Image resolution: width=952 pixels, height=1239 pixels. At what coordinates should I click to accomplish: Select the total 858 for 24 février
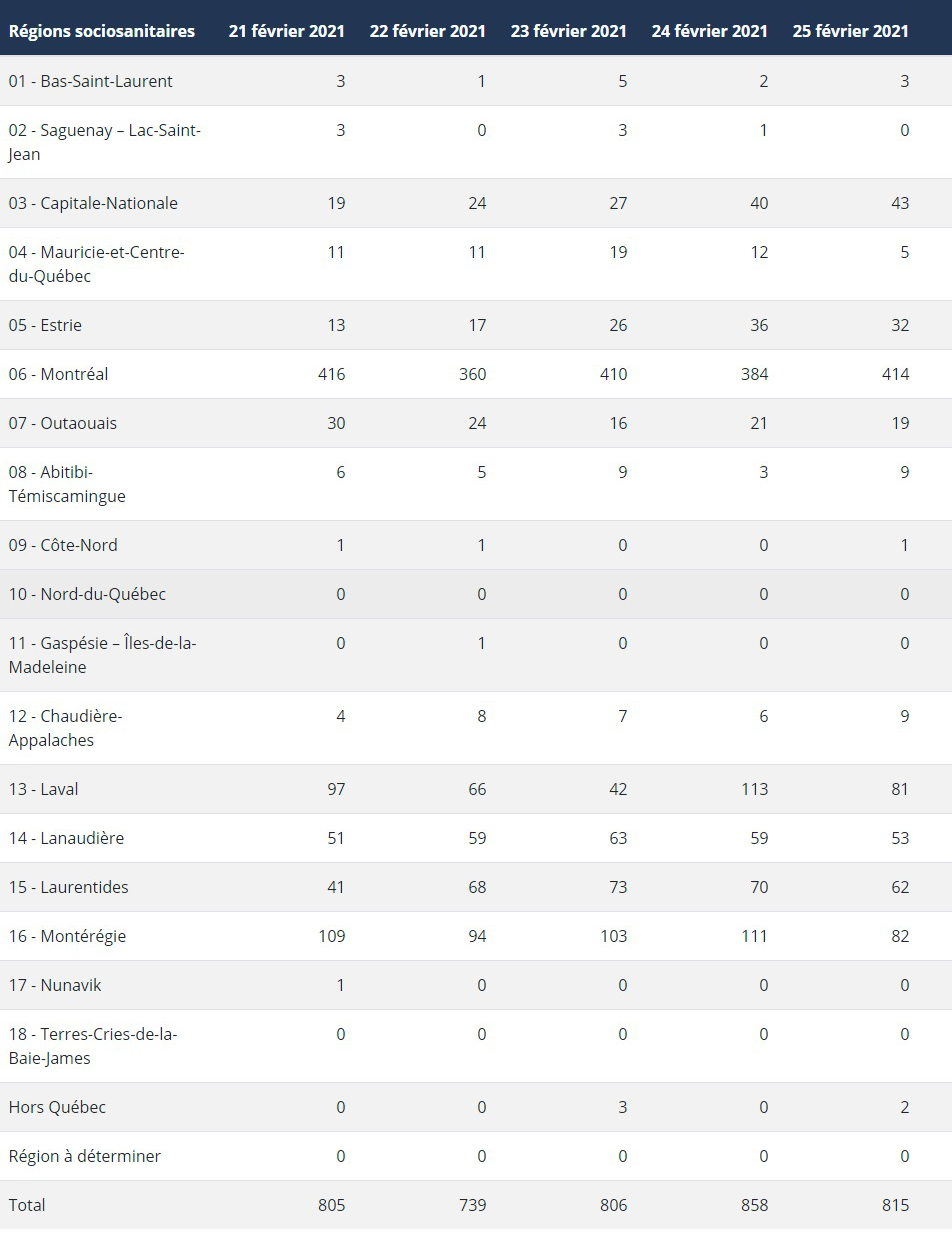[x=755, y=1205]
